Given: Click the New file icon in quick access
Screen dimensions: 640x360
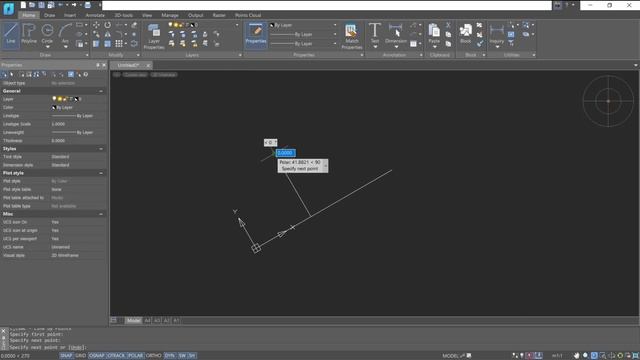Looking at the screenshot, I should pos(23,5).
